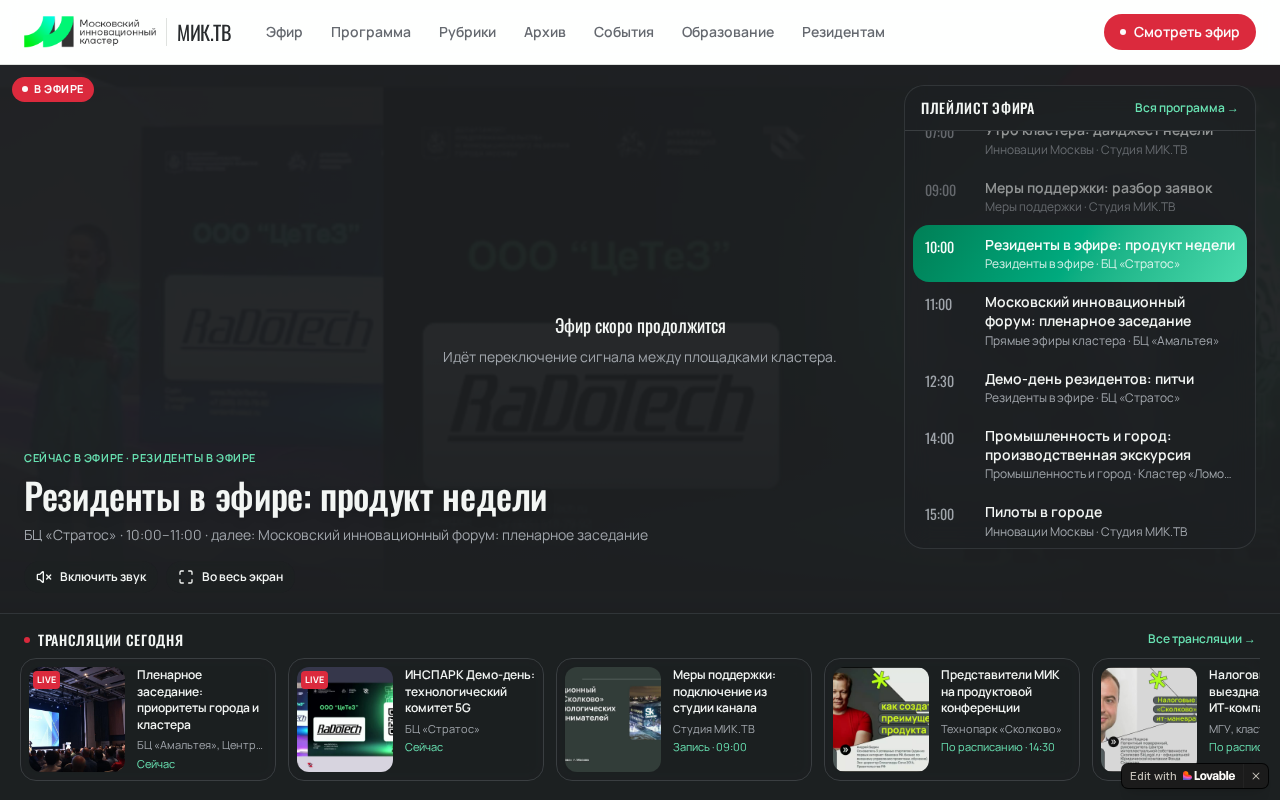This screenshot has width=1280, height=800.
Task: Select 10:00 Резиденты в эфире playlist item
Action: click(x=1080, y=254)
